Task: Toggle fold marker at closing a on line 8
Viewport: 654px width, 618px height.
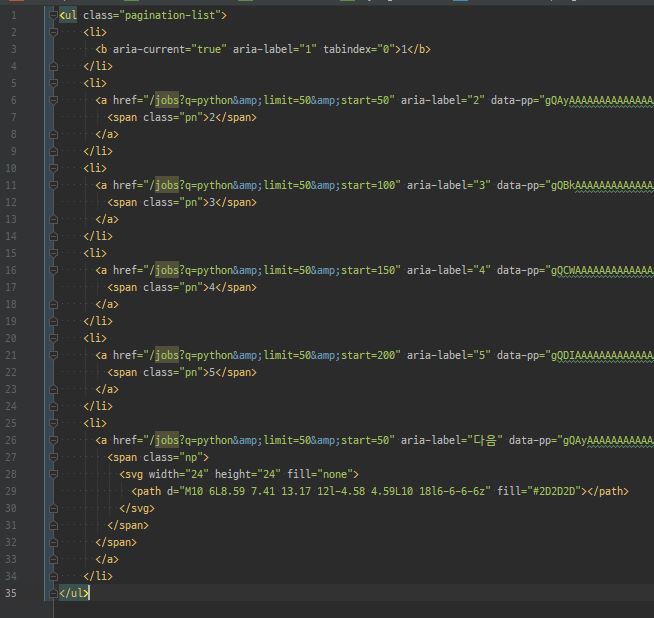Action: 53,134
